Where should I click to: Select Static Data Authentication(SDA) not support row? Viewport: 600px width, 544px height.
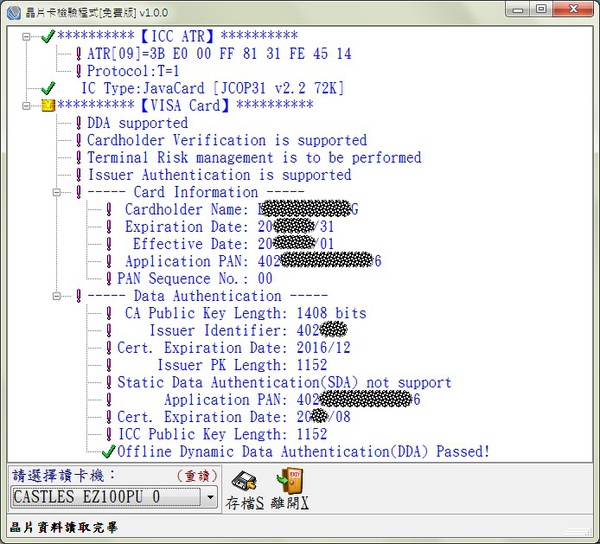[x=284, y=382]
